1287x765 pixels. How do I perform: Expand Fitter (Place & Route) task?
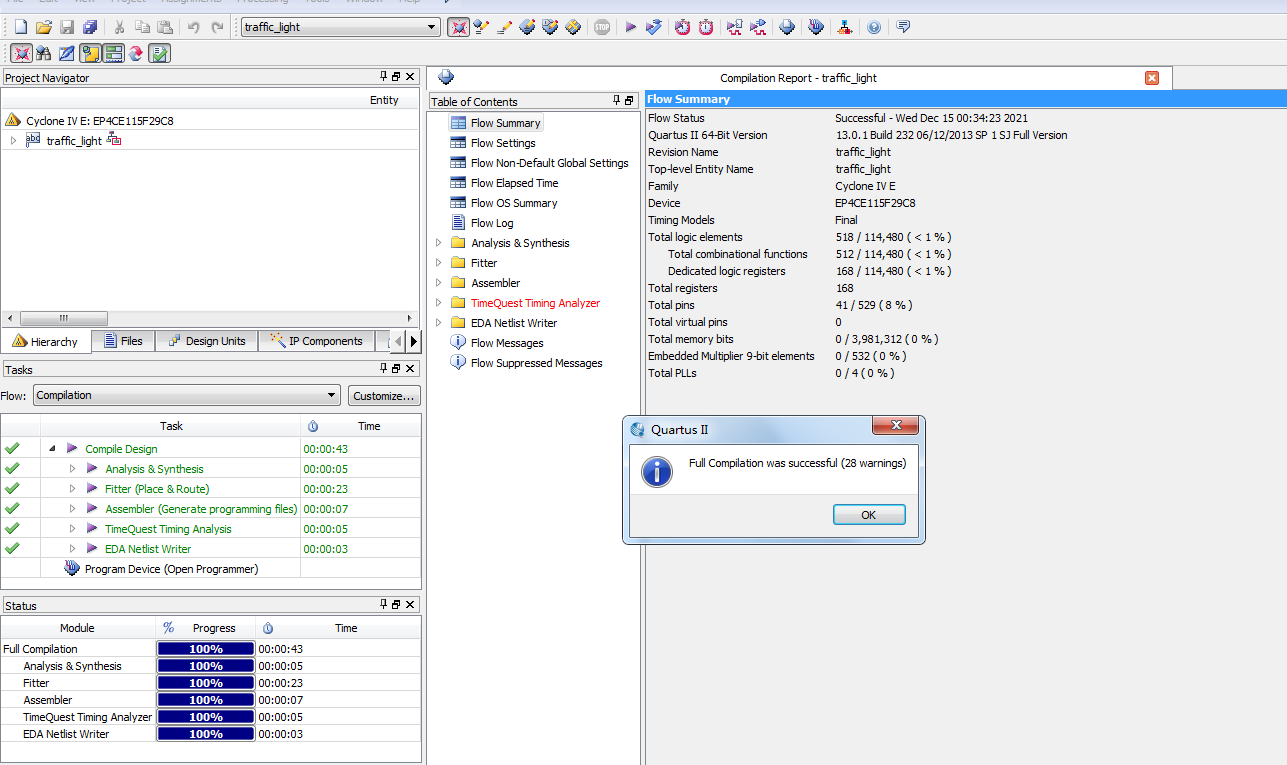pos(73,489)
